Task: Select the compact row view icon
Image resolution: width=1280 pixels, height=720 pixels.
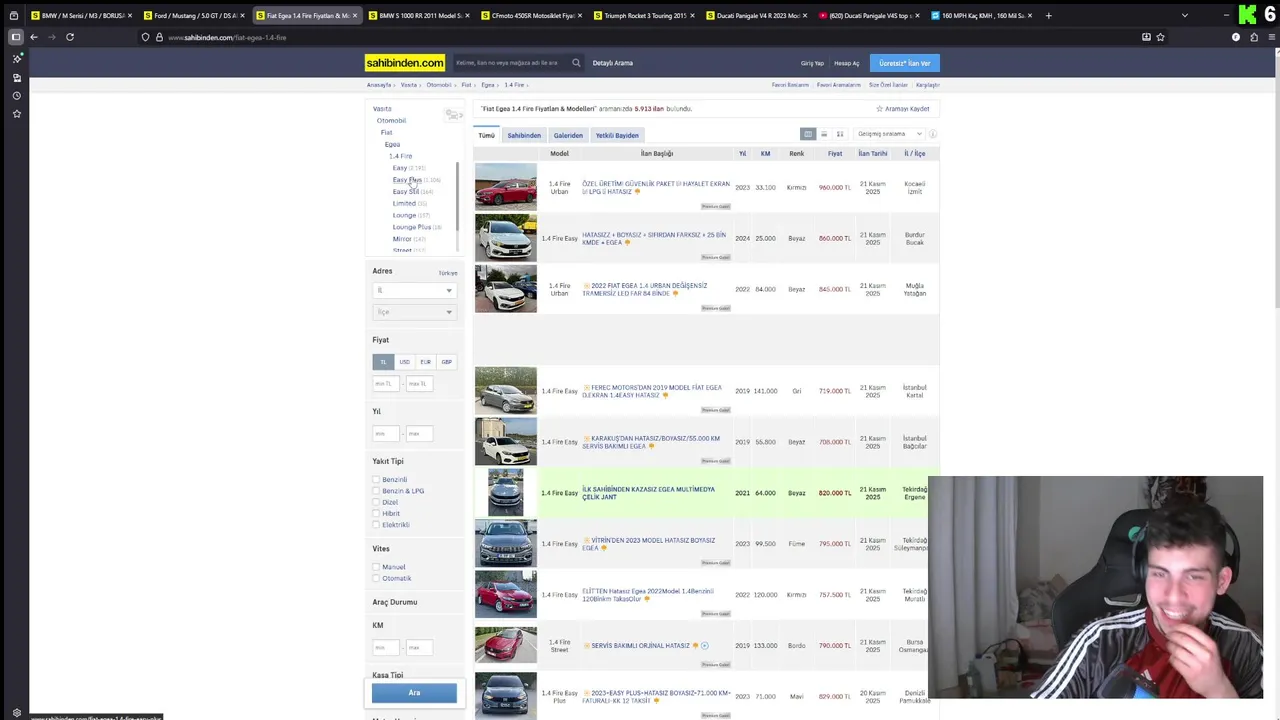Action: [824, 134]
